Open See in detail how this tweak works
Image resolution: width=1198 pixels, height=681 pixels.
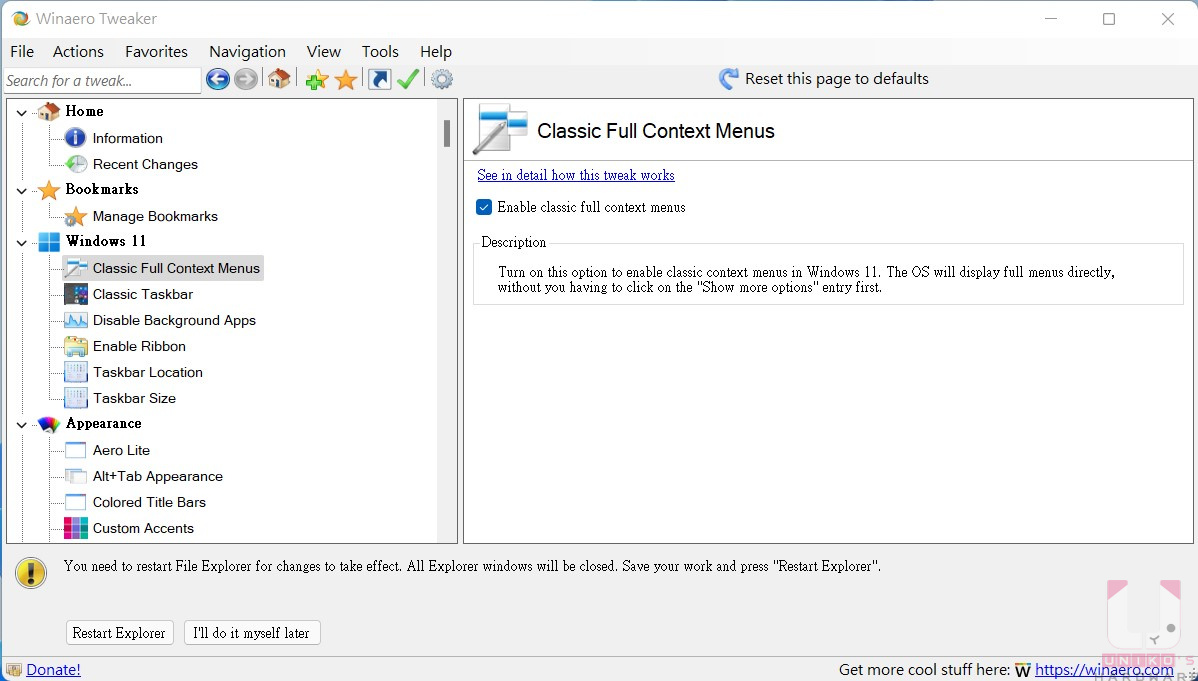(576, 175)
